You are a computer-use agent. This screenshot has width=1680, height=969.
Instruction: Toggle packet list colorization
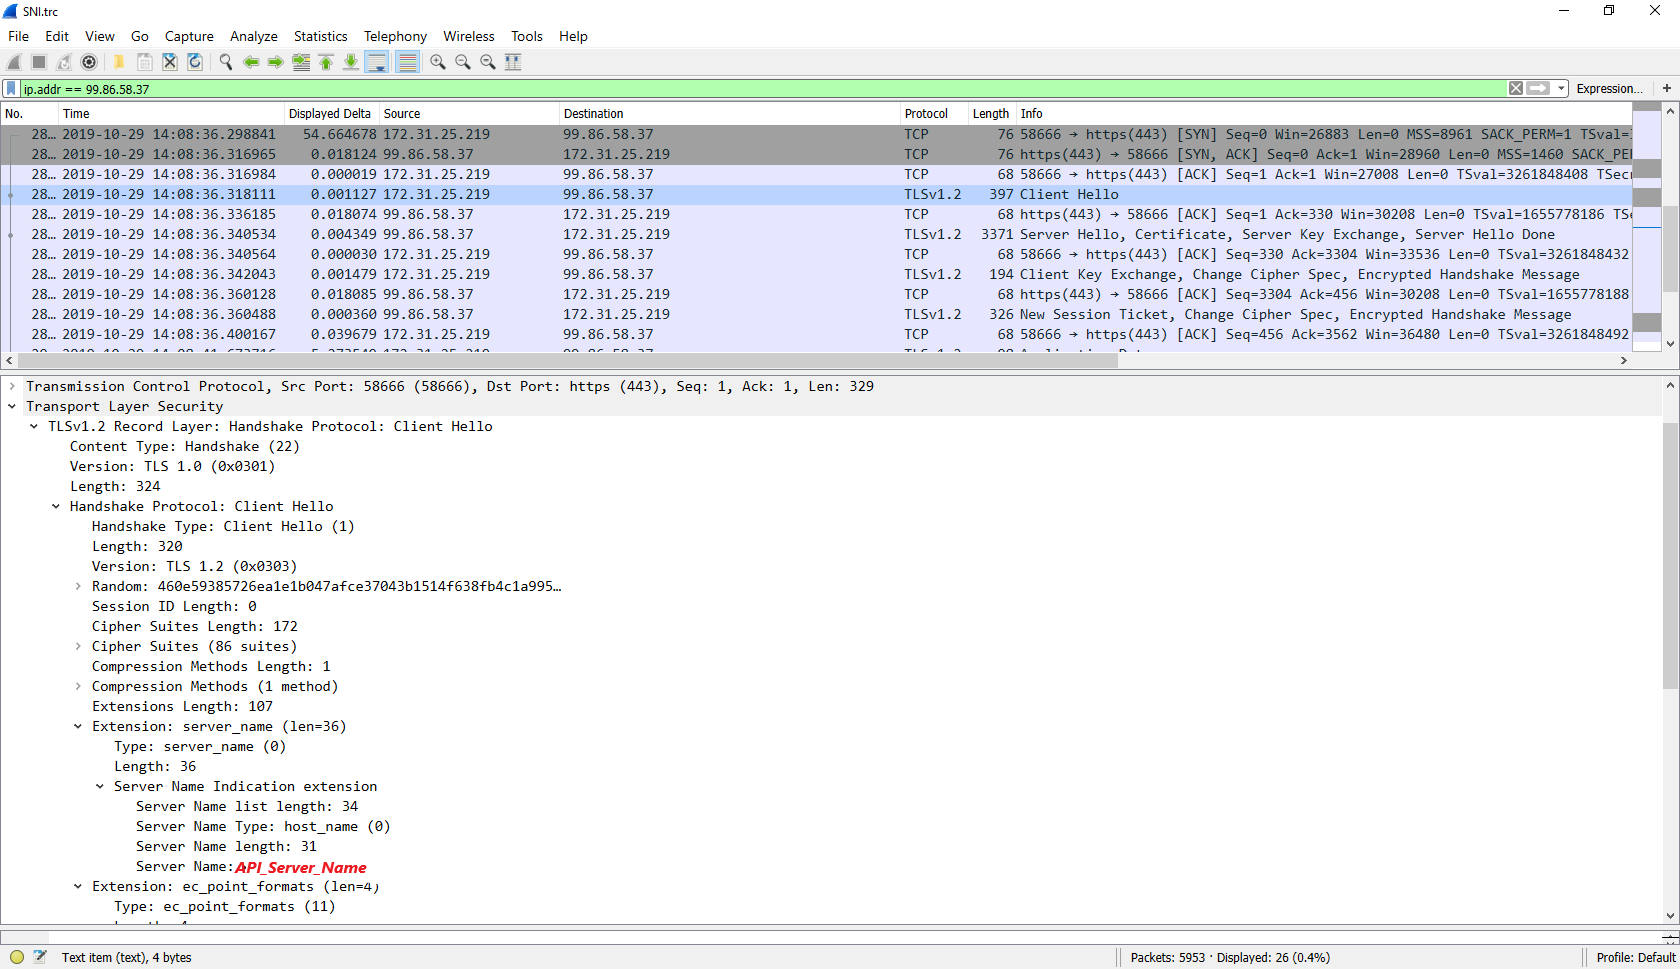pos(408,62)
